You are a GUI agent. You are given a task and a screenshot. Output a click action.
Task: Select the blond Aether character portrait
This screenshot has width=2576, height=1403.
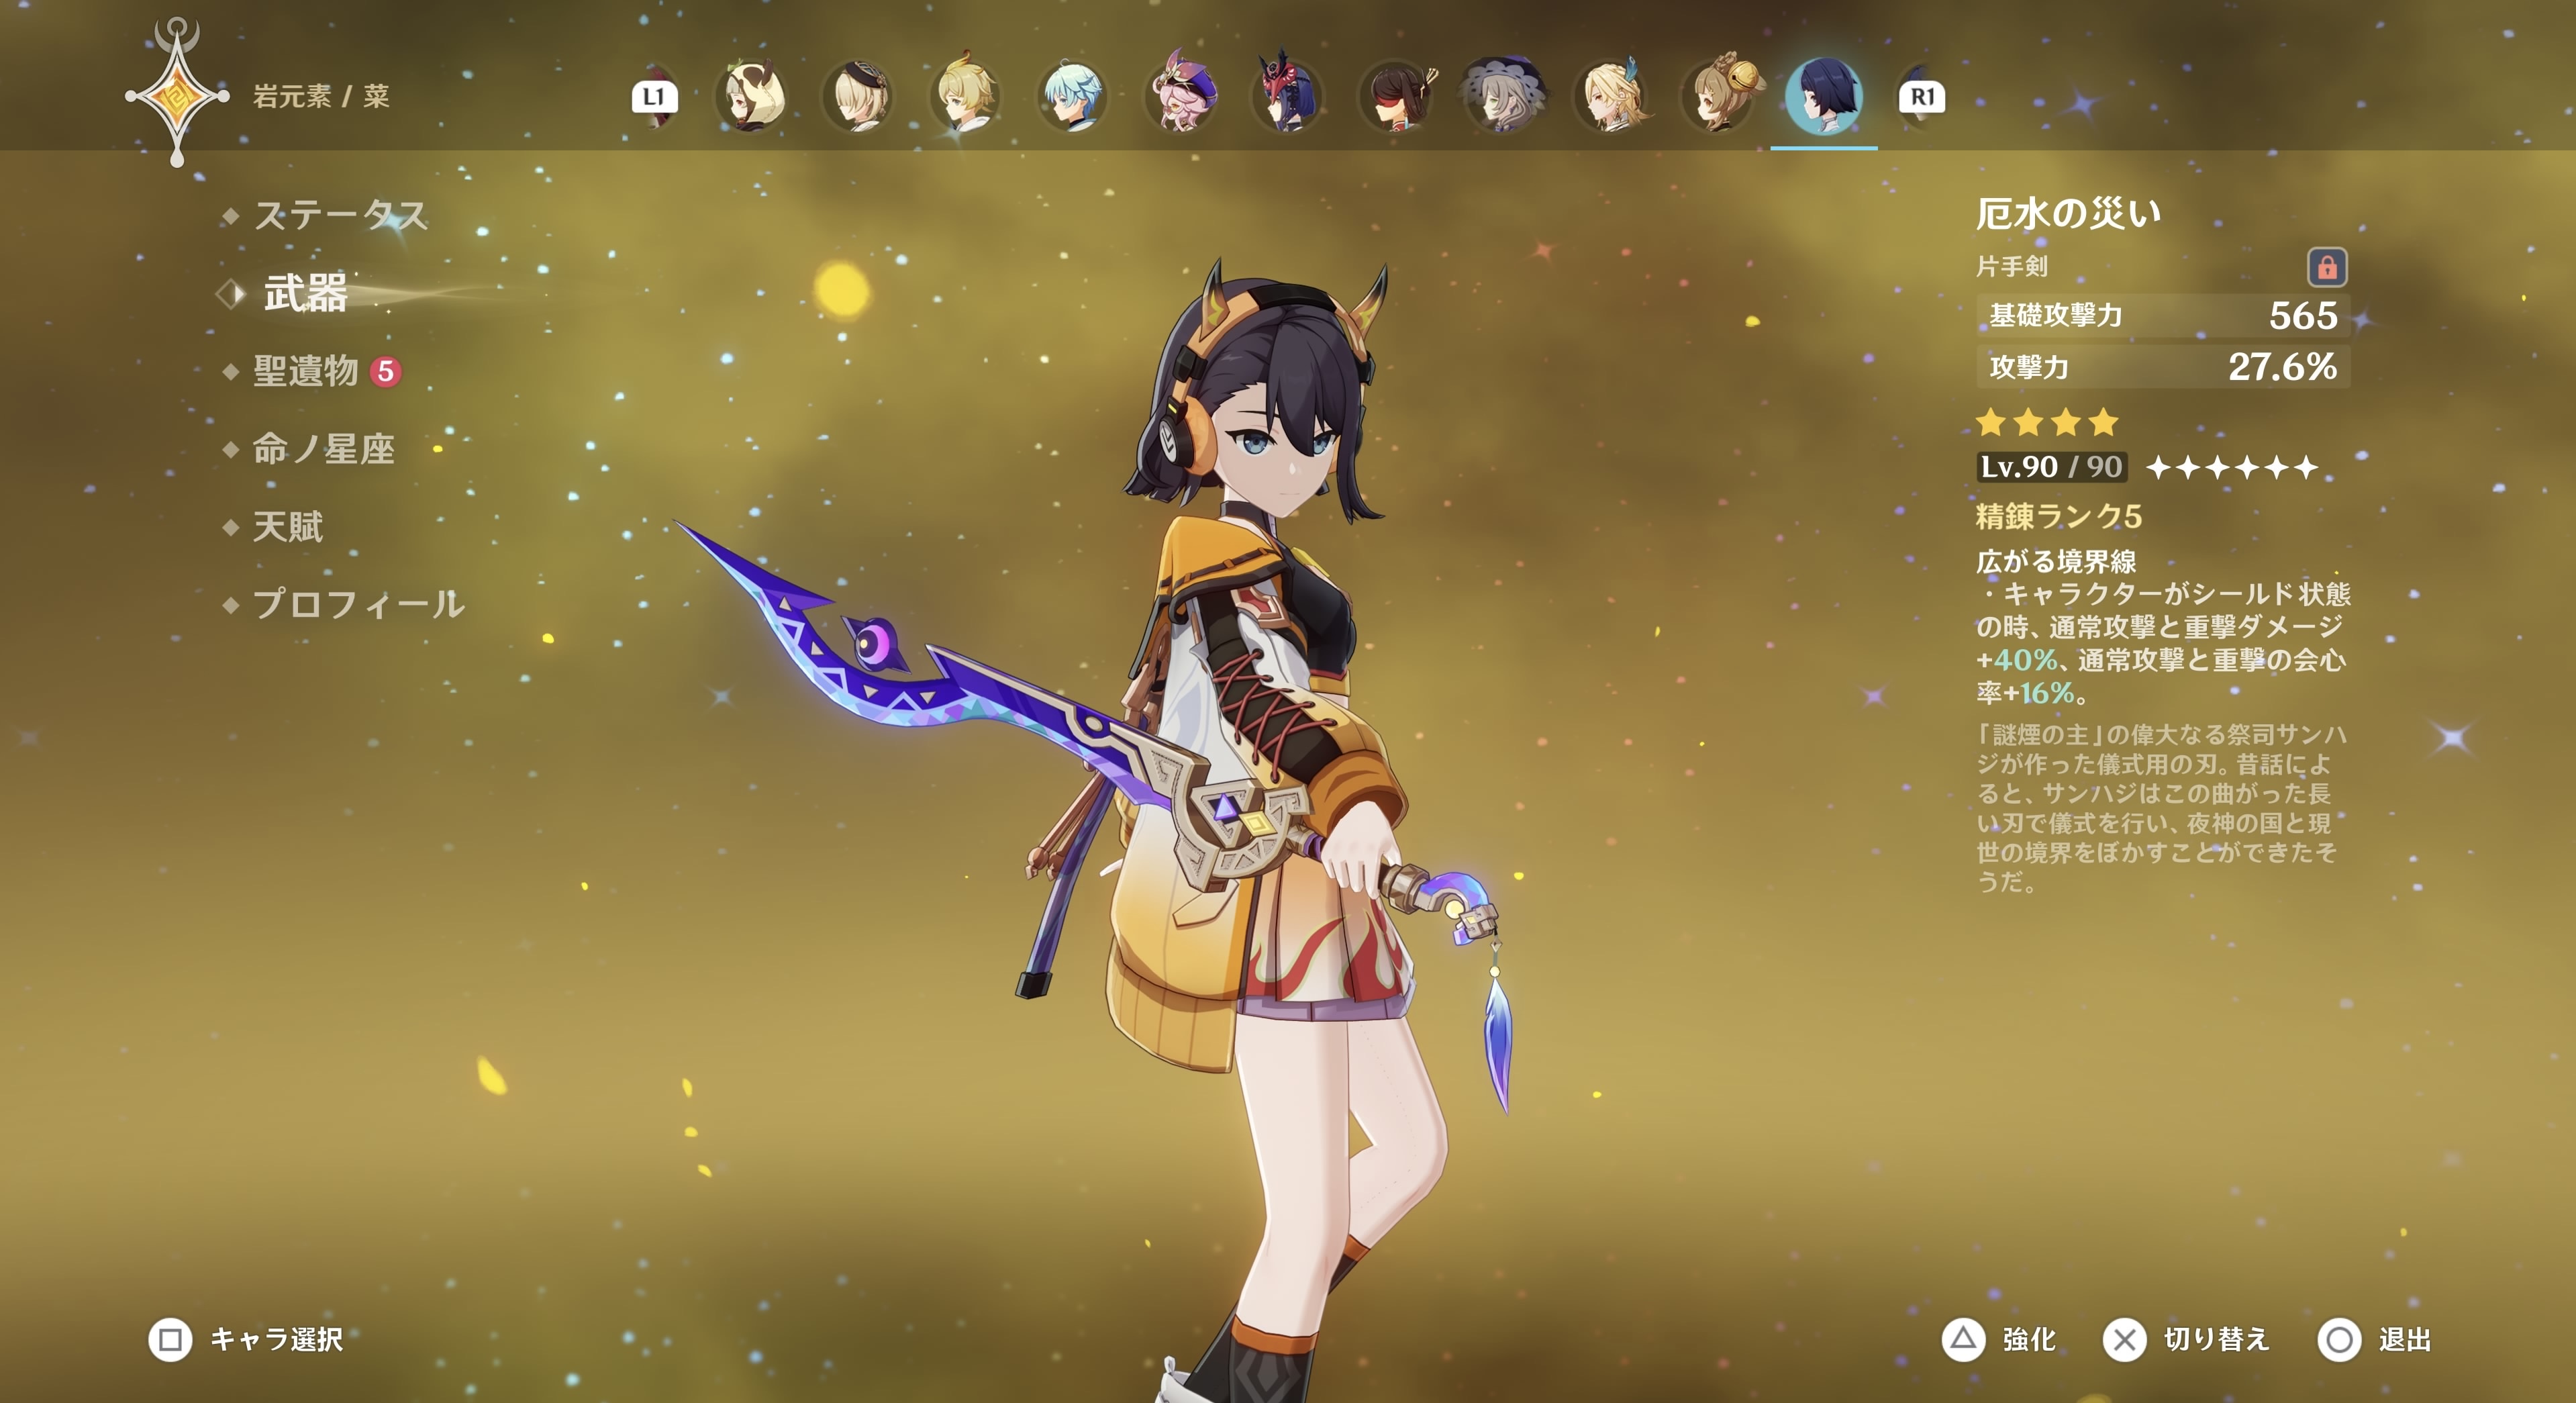point(965,97)
